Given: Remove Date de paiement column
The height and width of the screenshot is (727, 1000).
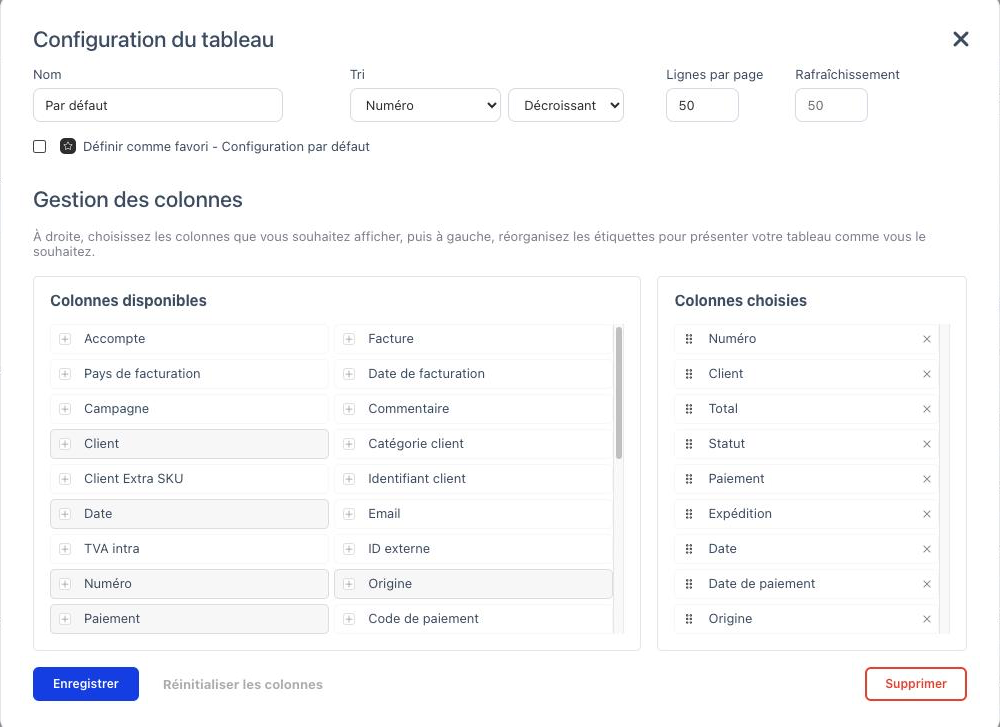Looking at the screenshot, I should 927,584.
